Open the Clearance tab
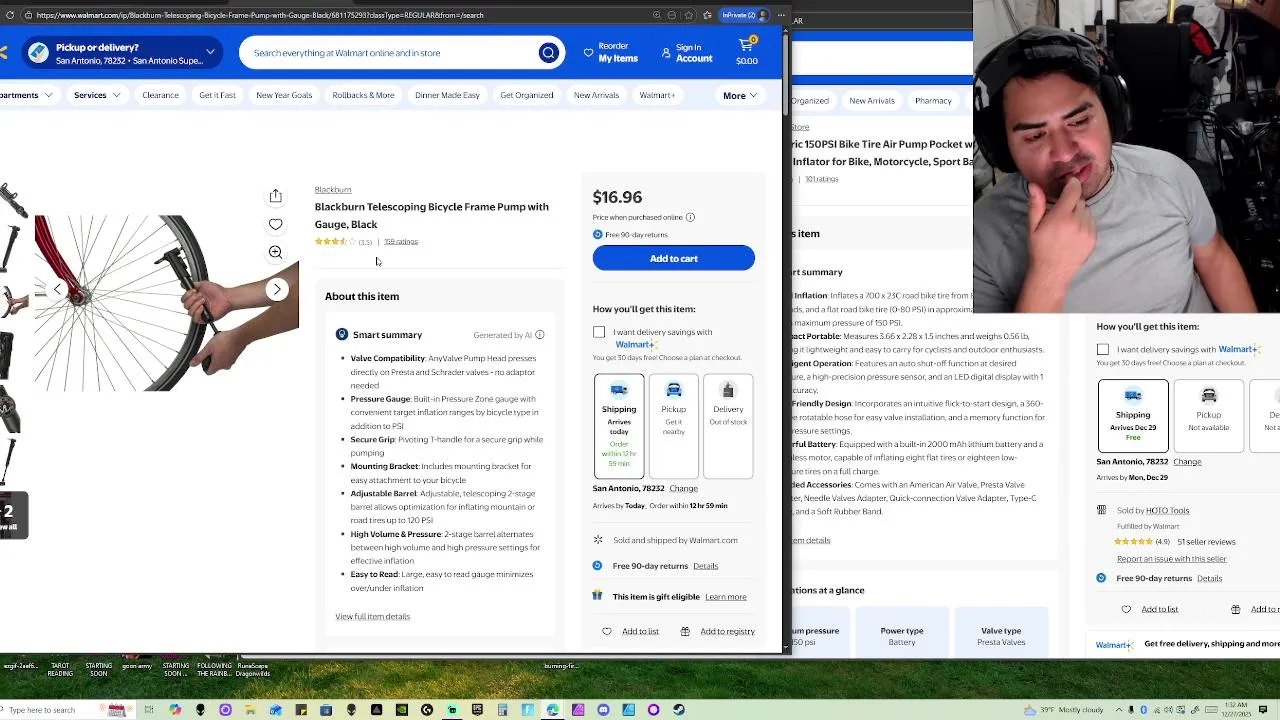Viewport: 1280px width, 720px height. (160, 95)
